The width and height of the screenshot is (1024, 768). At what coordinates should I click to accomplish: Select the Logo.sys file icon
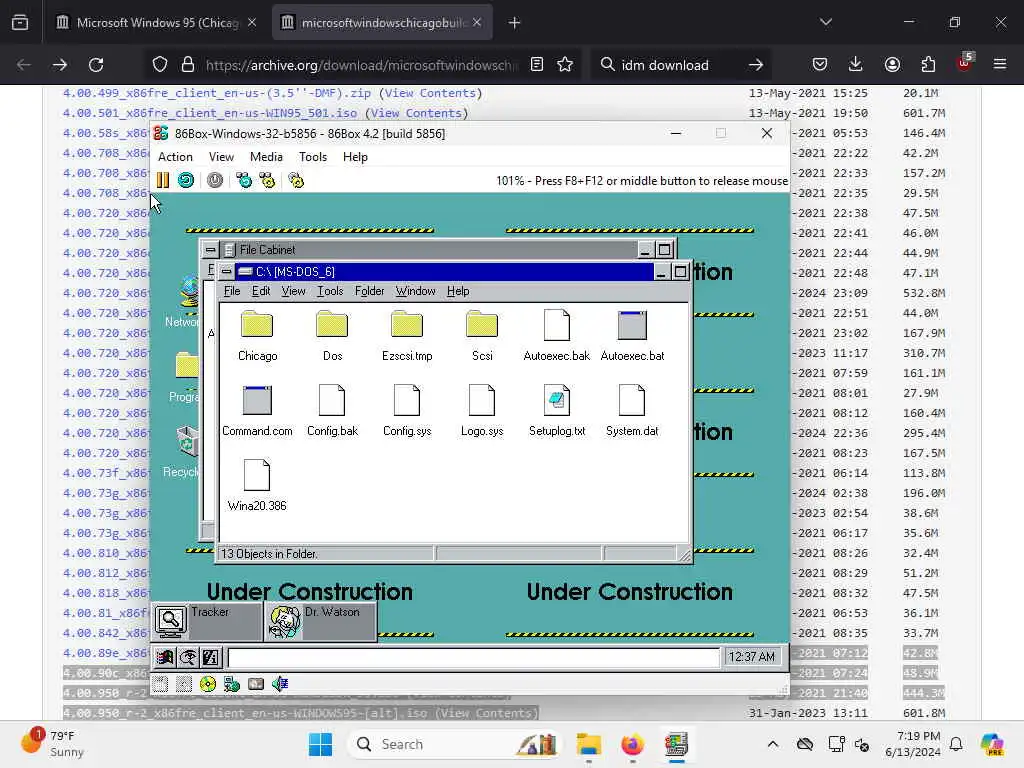(x=482, y=400)
